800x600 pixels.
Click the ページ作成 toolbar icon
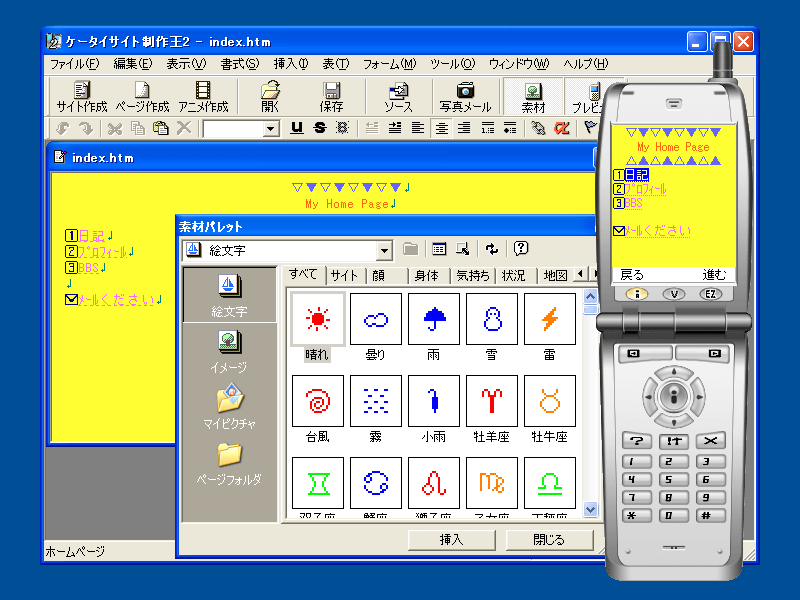142,96
